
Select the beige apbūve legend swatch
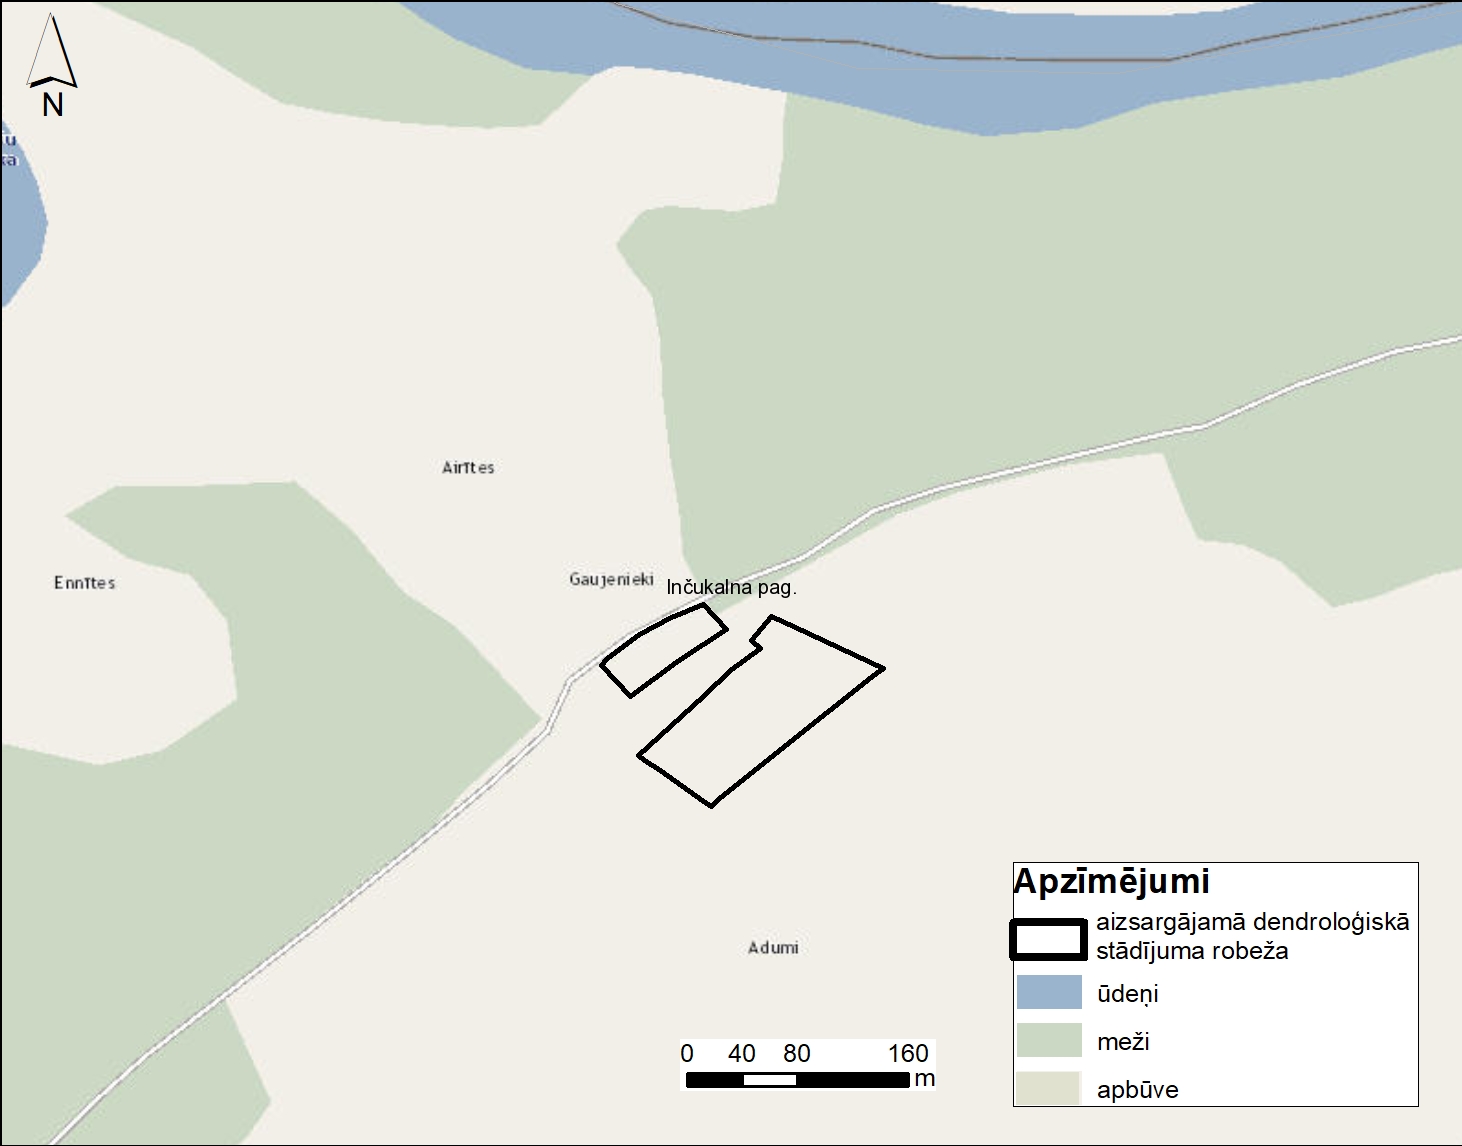click(1049, 1088)
